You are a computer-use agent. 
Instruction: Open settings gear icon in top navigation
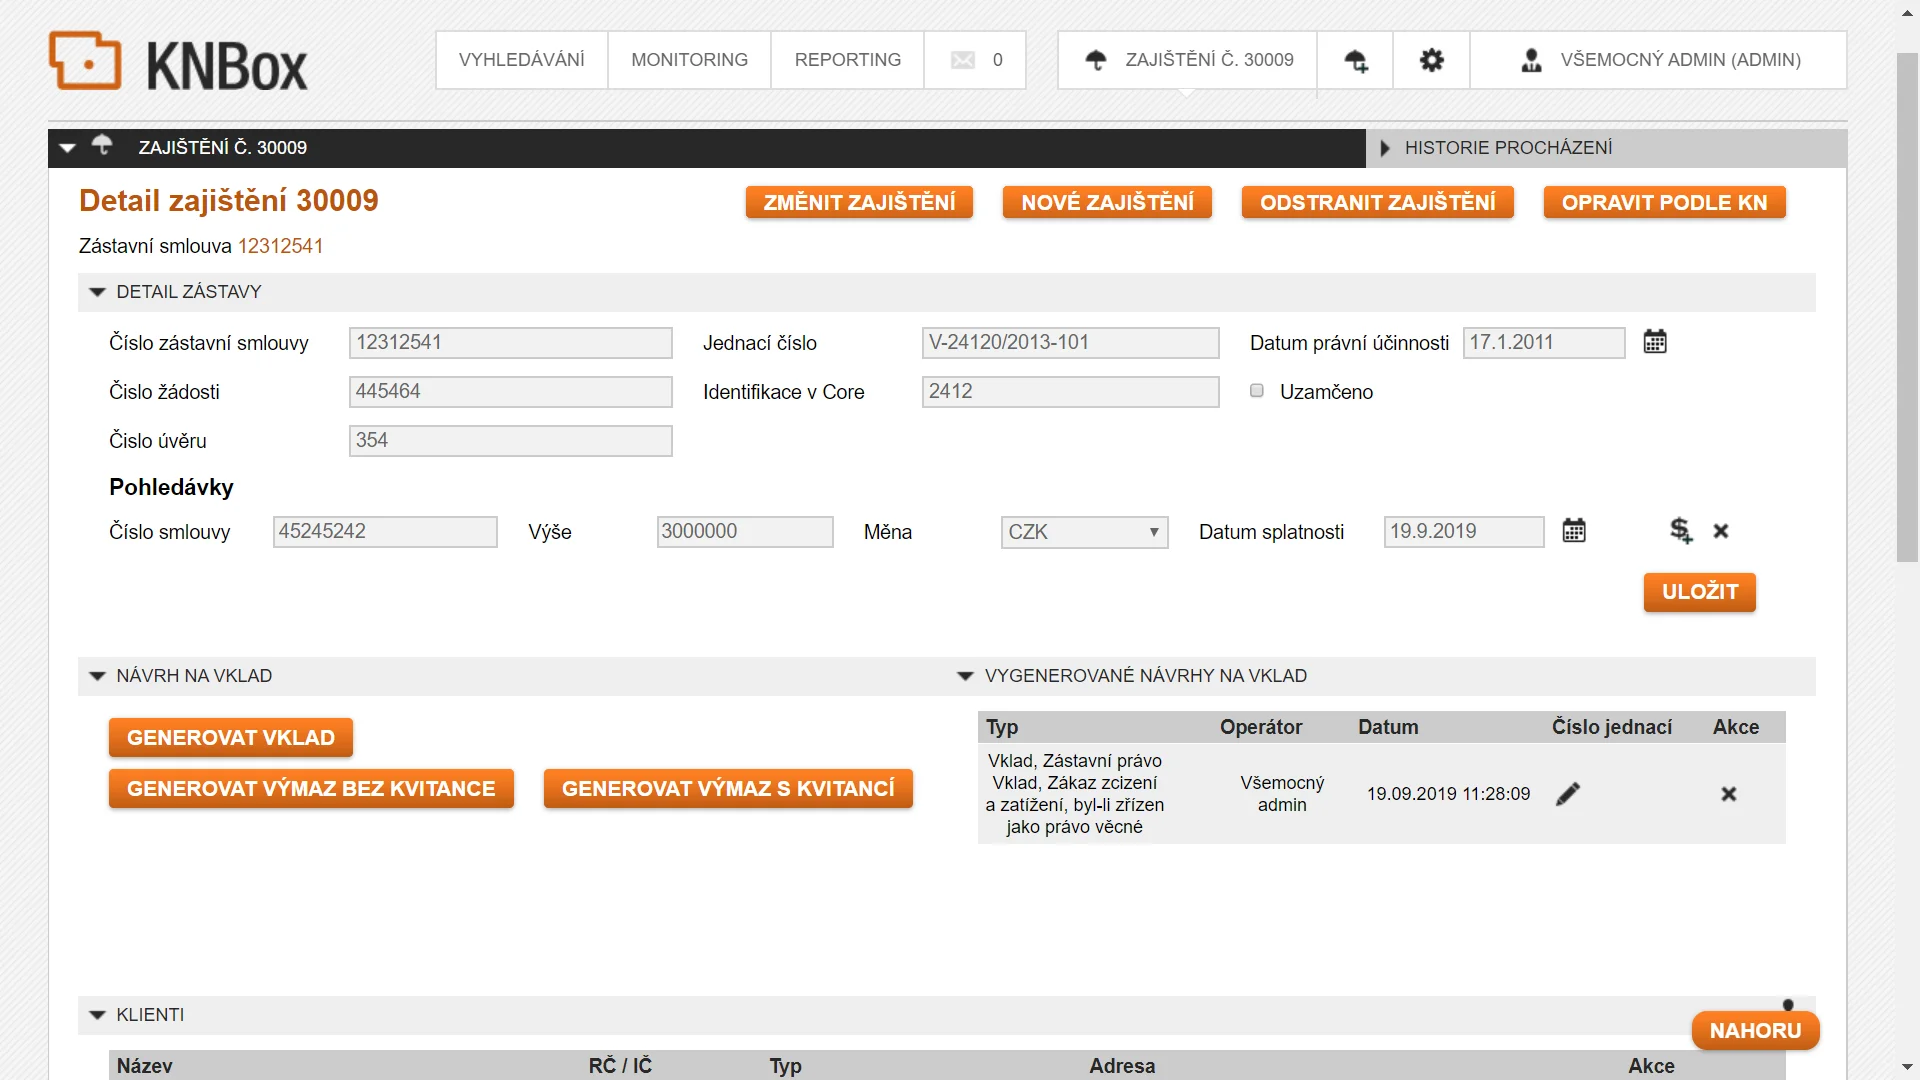point(1432,60)
